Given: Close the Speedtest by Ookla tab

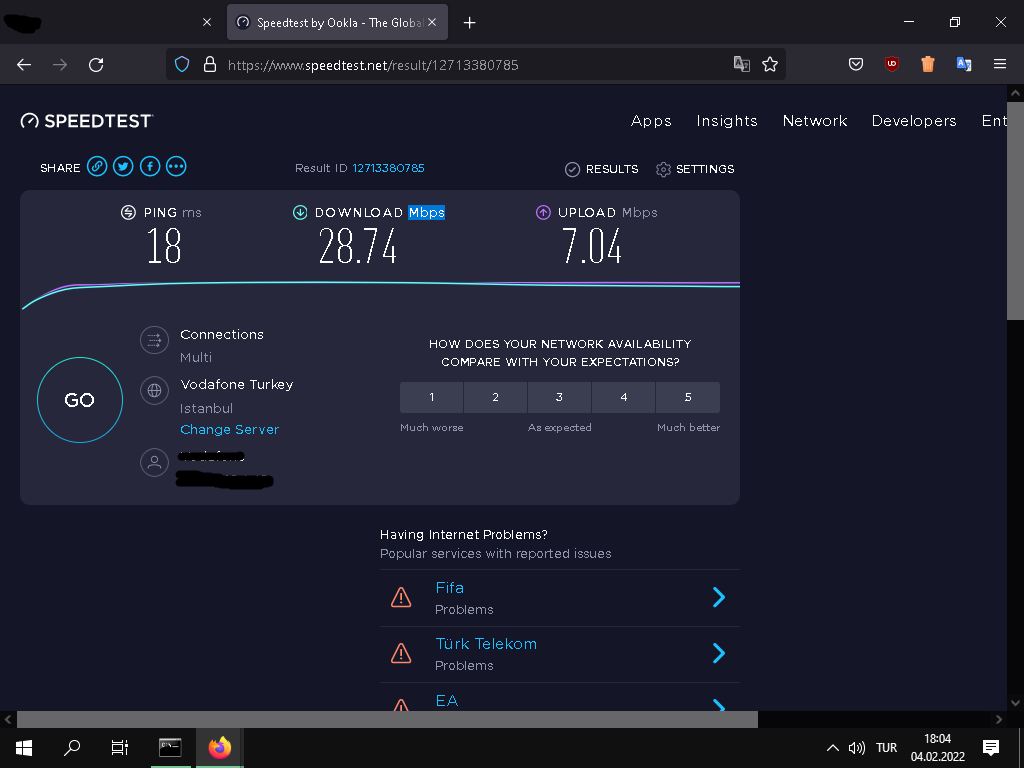Looking at the screenshot, I should pos(432,22).
